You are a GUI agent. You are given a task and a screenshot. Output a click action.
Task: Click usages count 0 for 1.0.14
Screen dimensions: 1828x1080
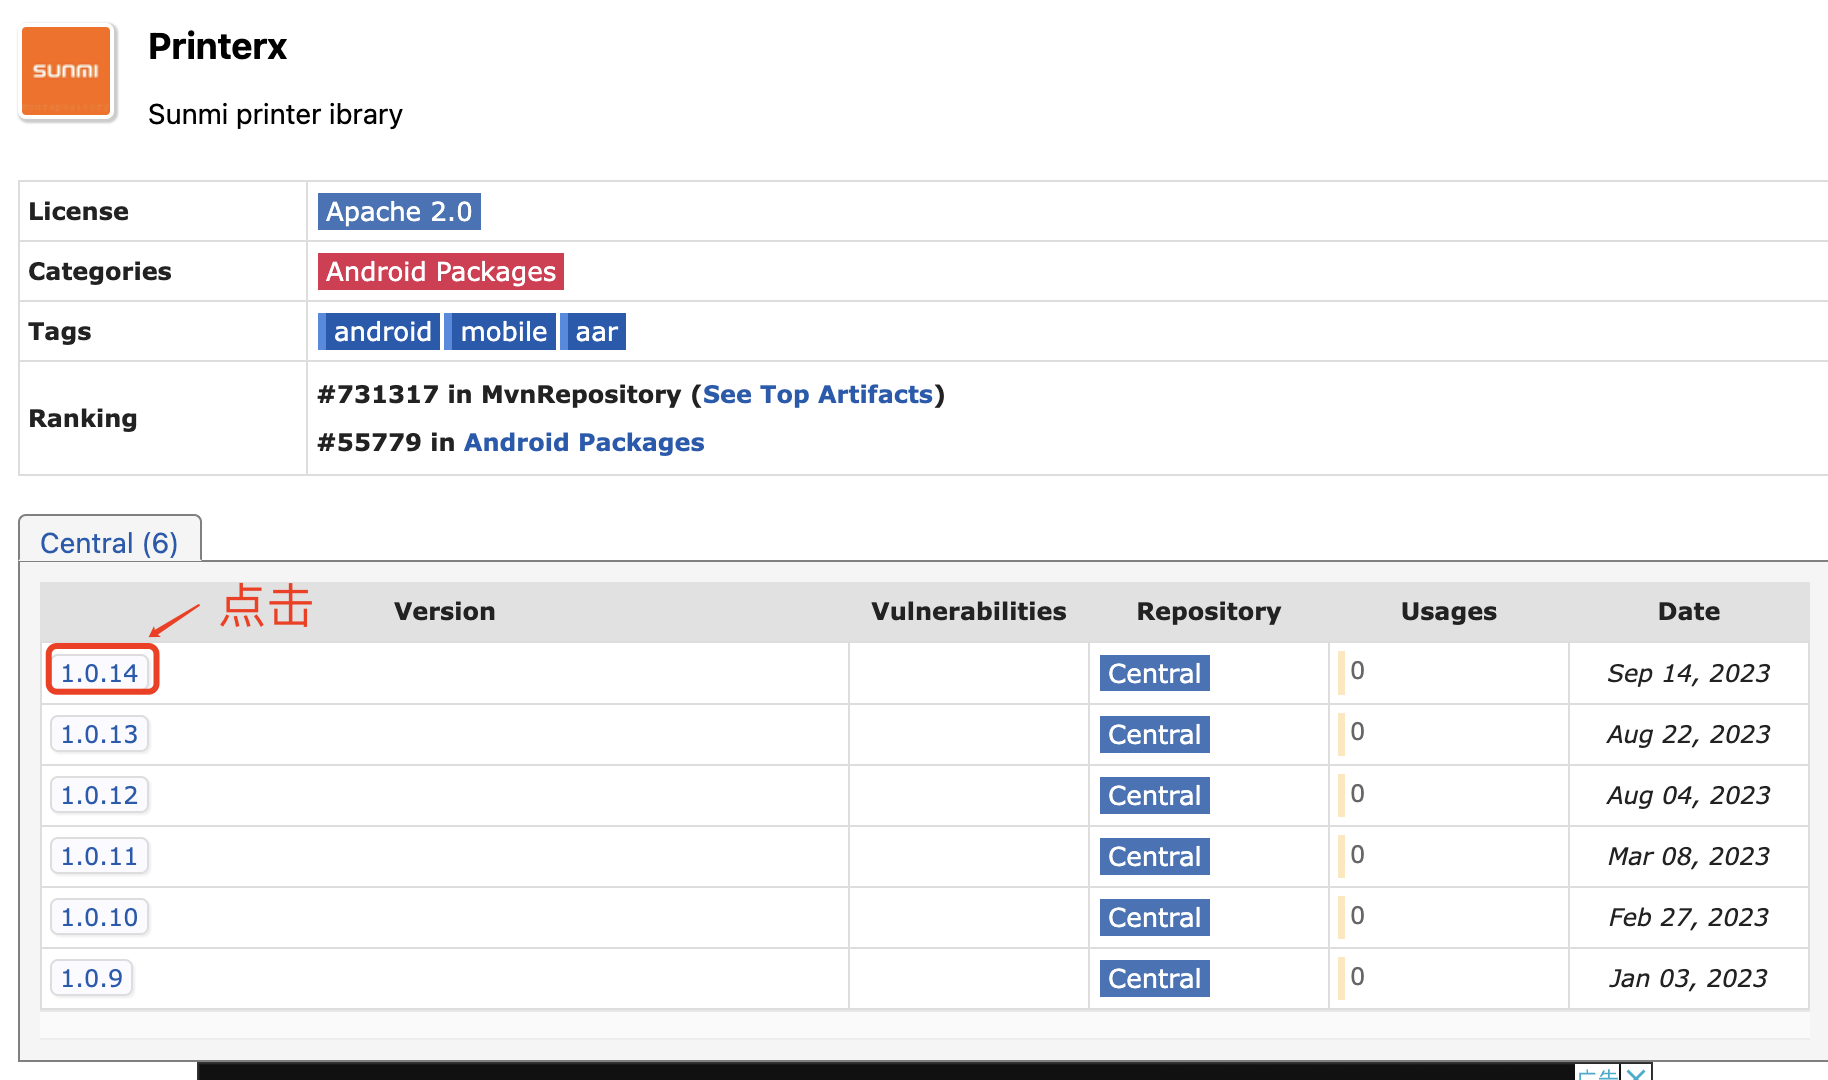(x=1357, y=671)
